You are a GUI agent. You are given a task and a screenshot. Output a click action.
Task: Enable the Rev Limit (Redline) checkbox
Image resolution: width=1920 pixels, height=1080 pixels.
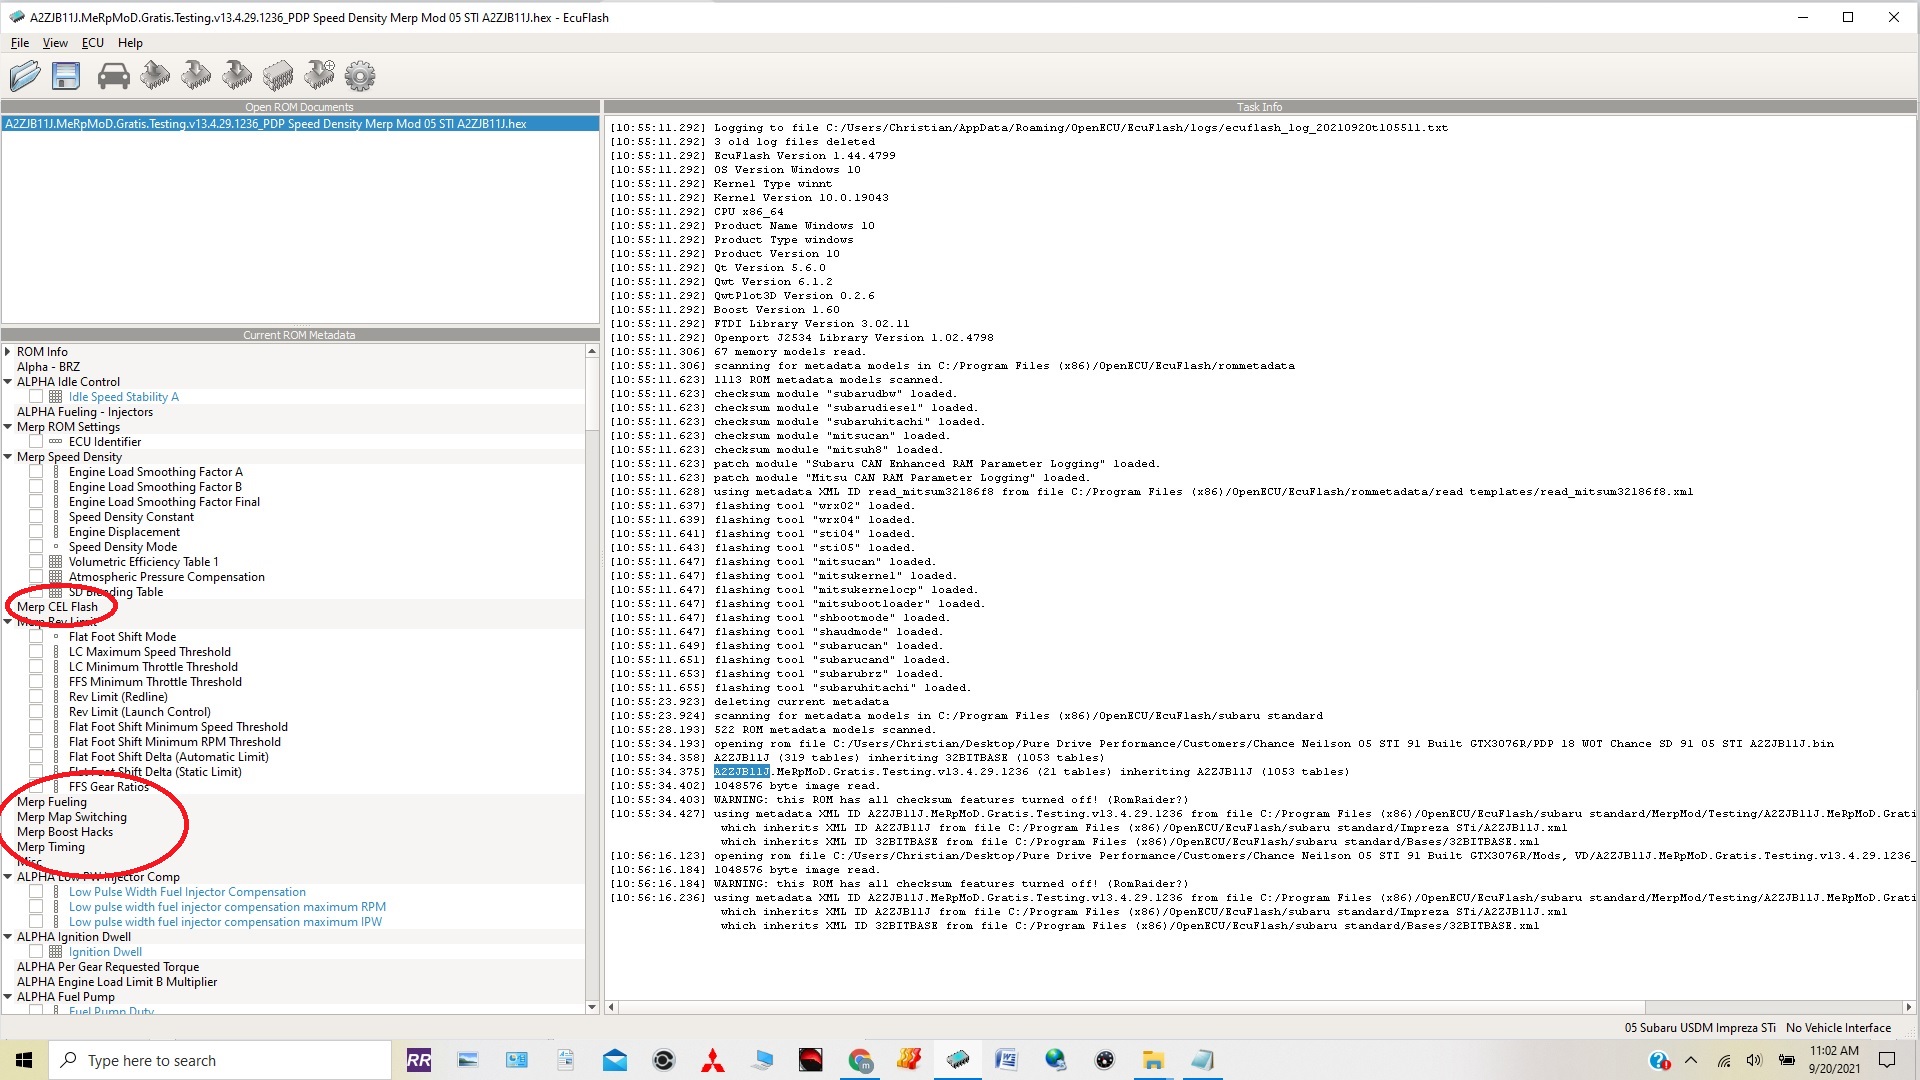click(x=36, y=697)
